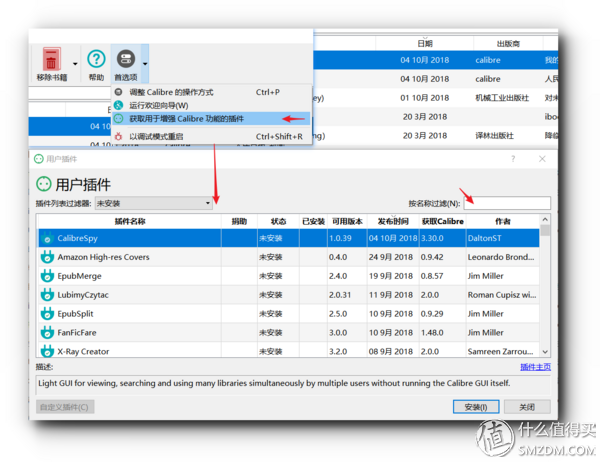Screen dimensions: 600x462
Task: Sort by 发布时间 column header
Action: (393, 221)
